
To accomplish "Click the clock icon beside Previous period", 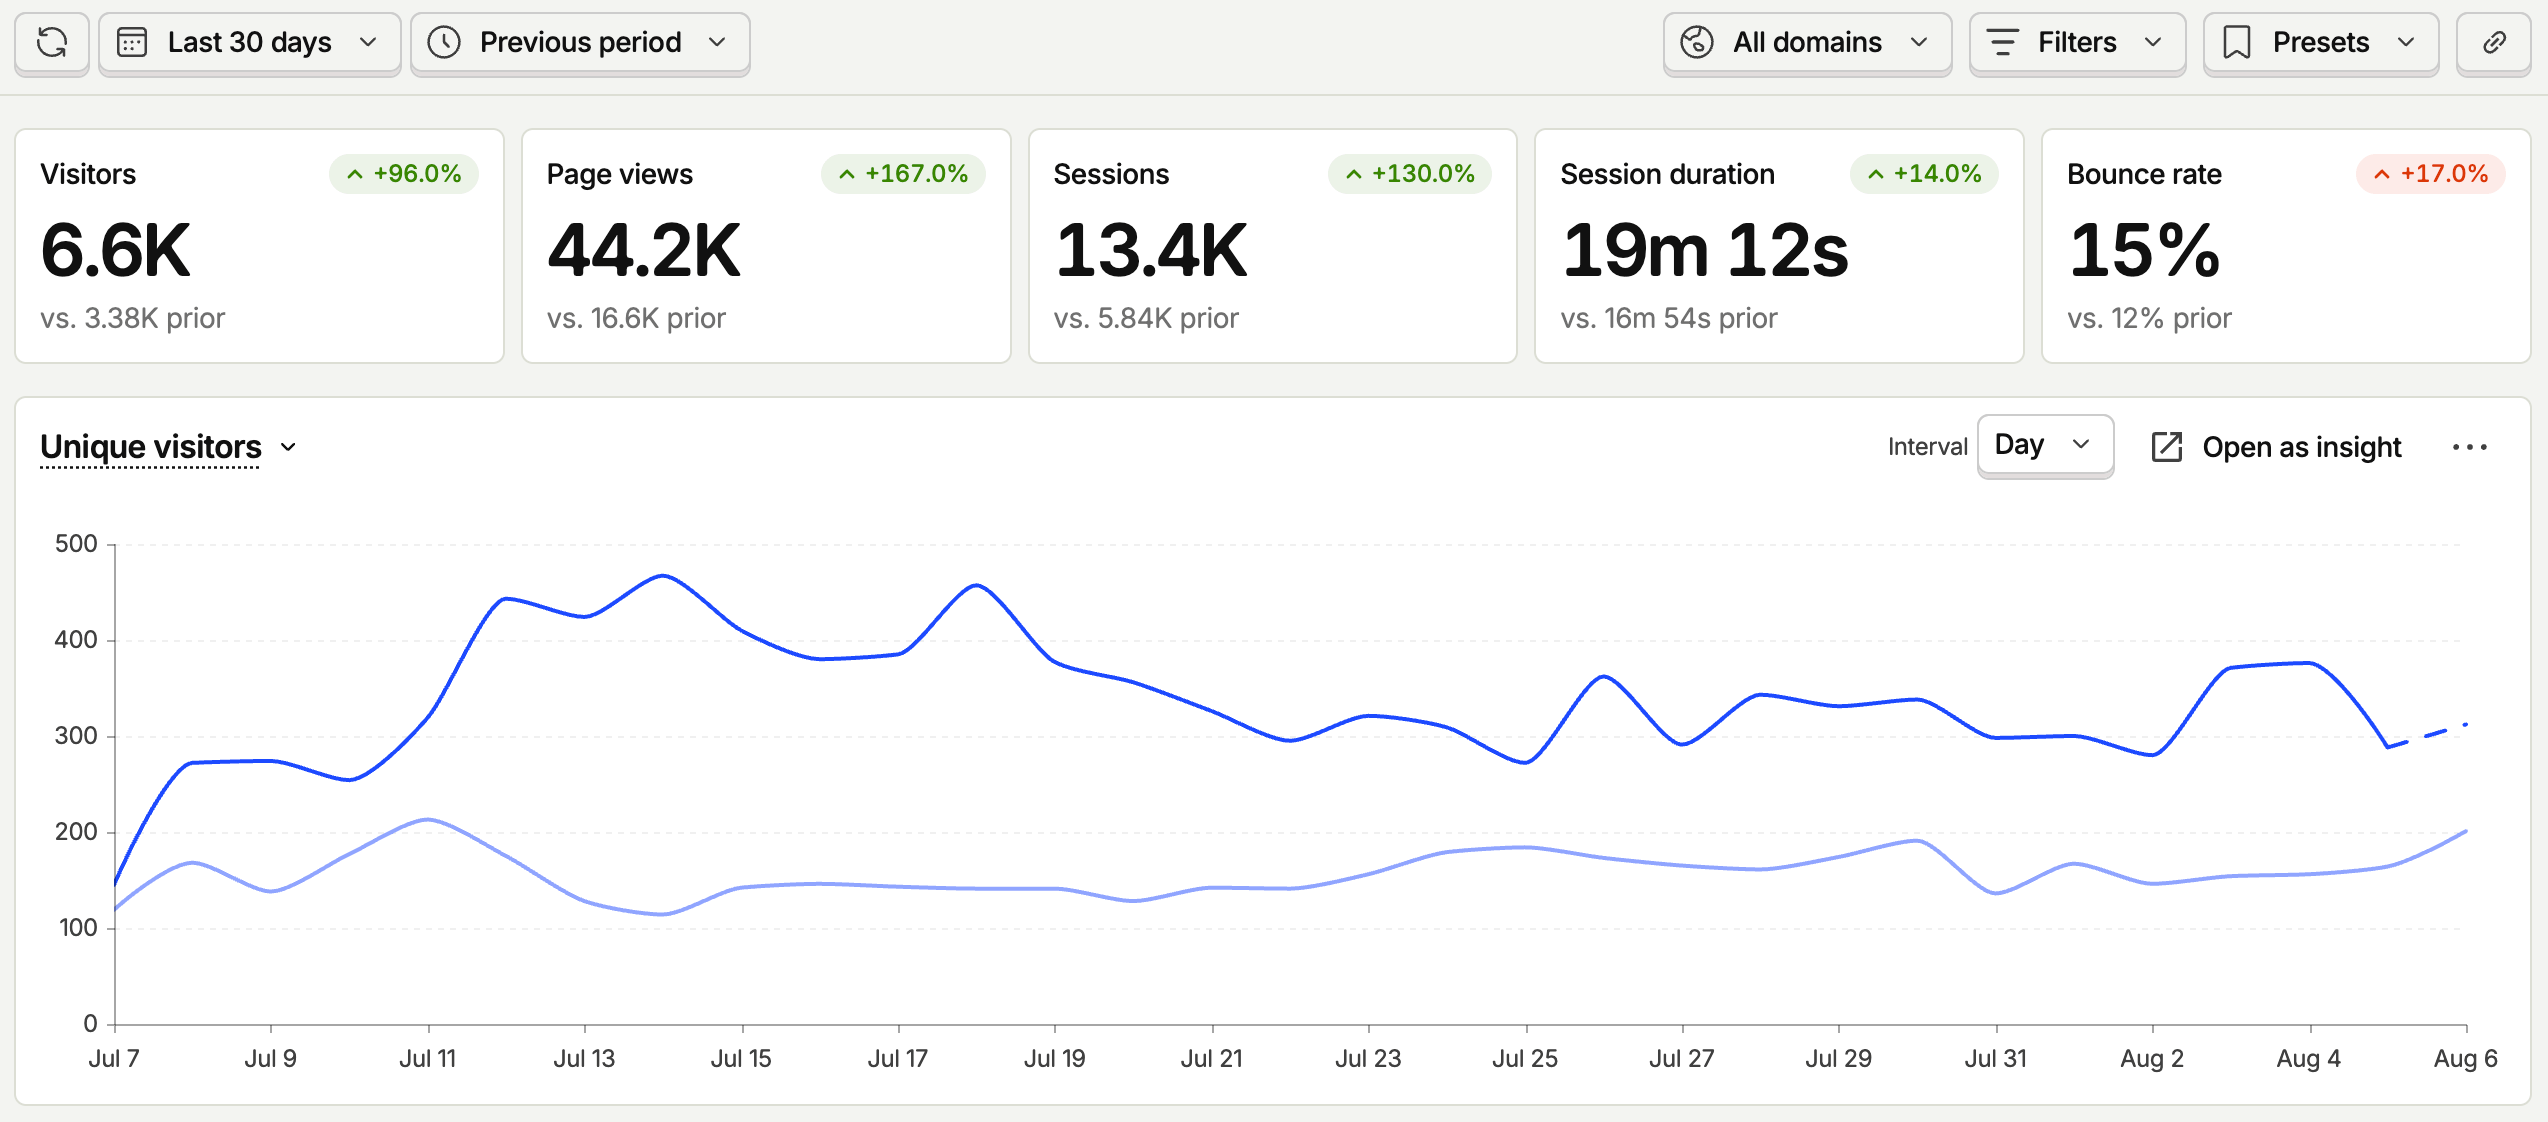I will 444,43.
